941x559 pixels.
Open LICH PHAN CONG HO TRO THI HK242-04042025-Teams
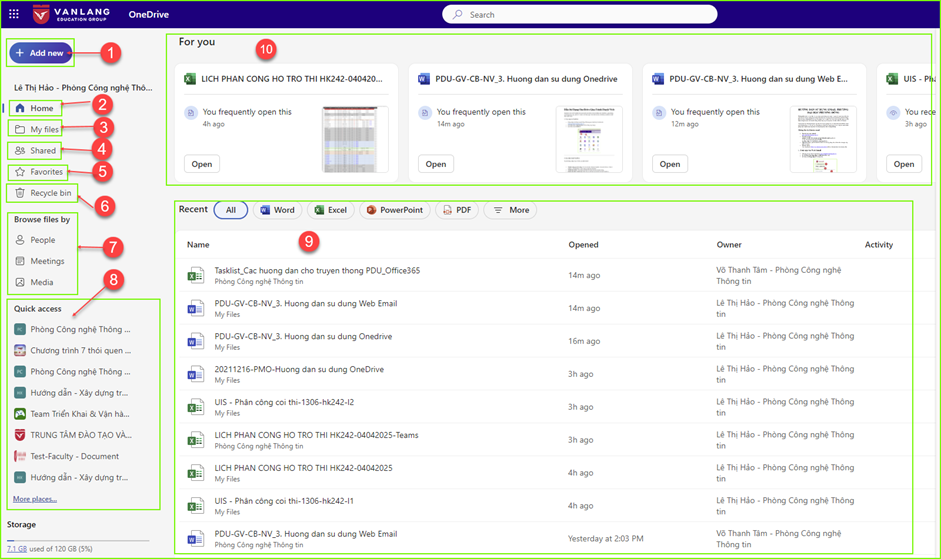coord(316,435)
